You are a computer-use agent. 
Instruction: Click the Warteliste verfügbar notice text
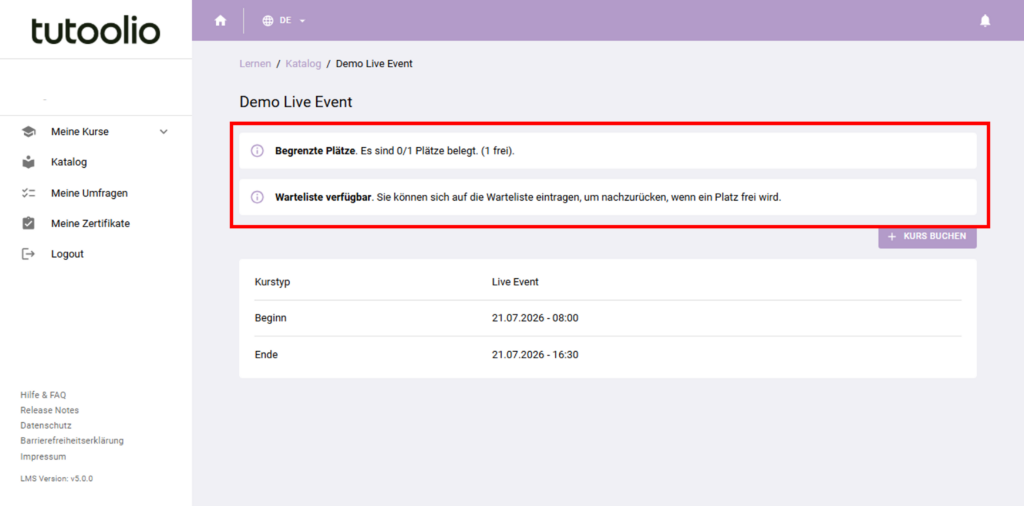(528, 197)
